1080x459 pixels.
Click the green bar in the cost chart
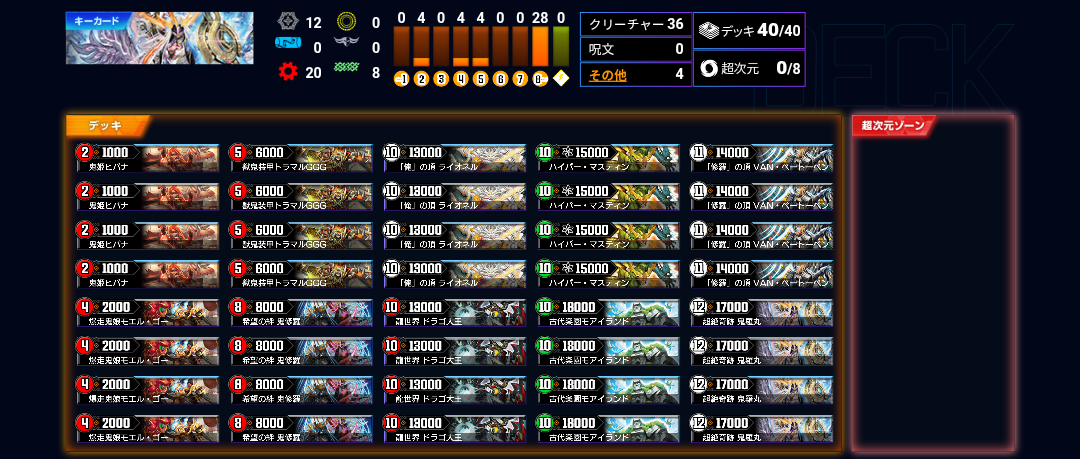point(561,47)
